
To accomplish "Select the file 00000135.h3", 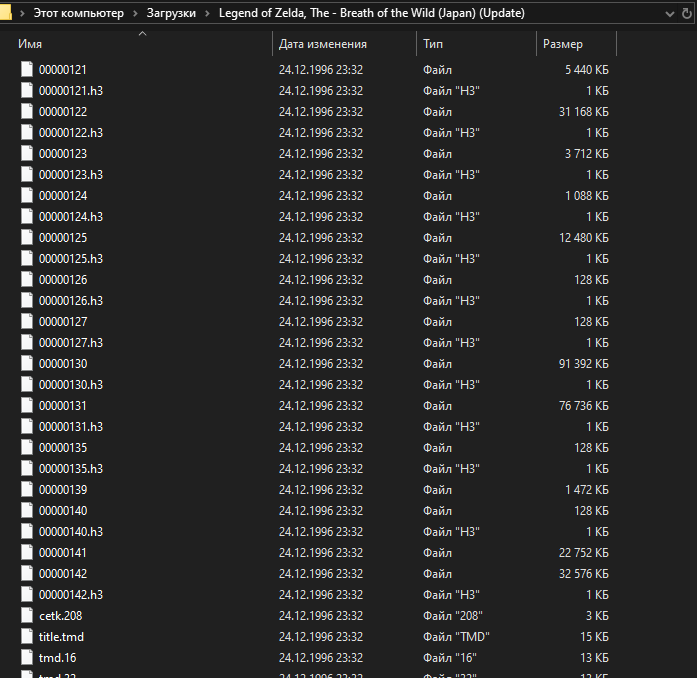I will pyautogui.click(x=71, y=469).
